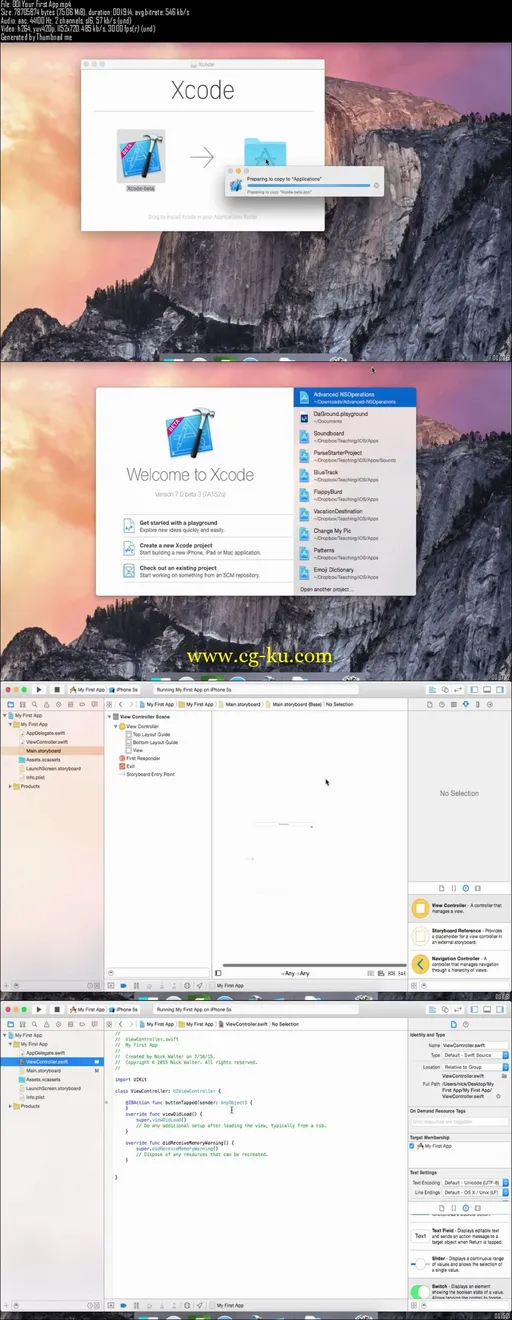This screenshot has height=1320, width=512.
Task: Click the Name field showing ViewController.swift
Action: click(x=475, y=1045)
